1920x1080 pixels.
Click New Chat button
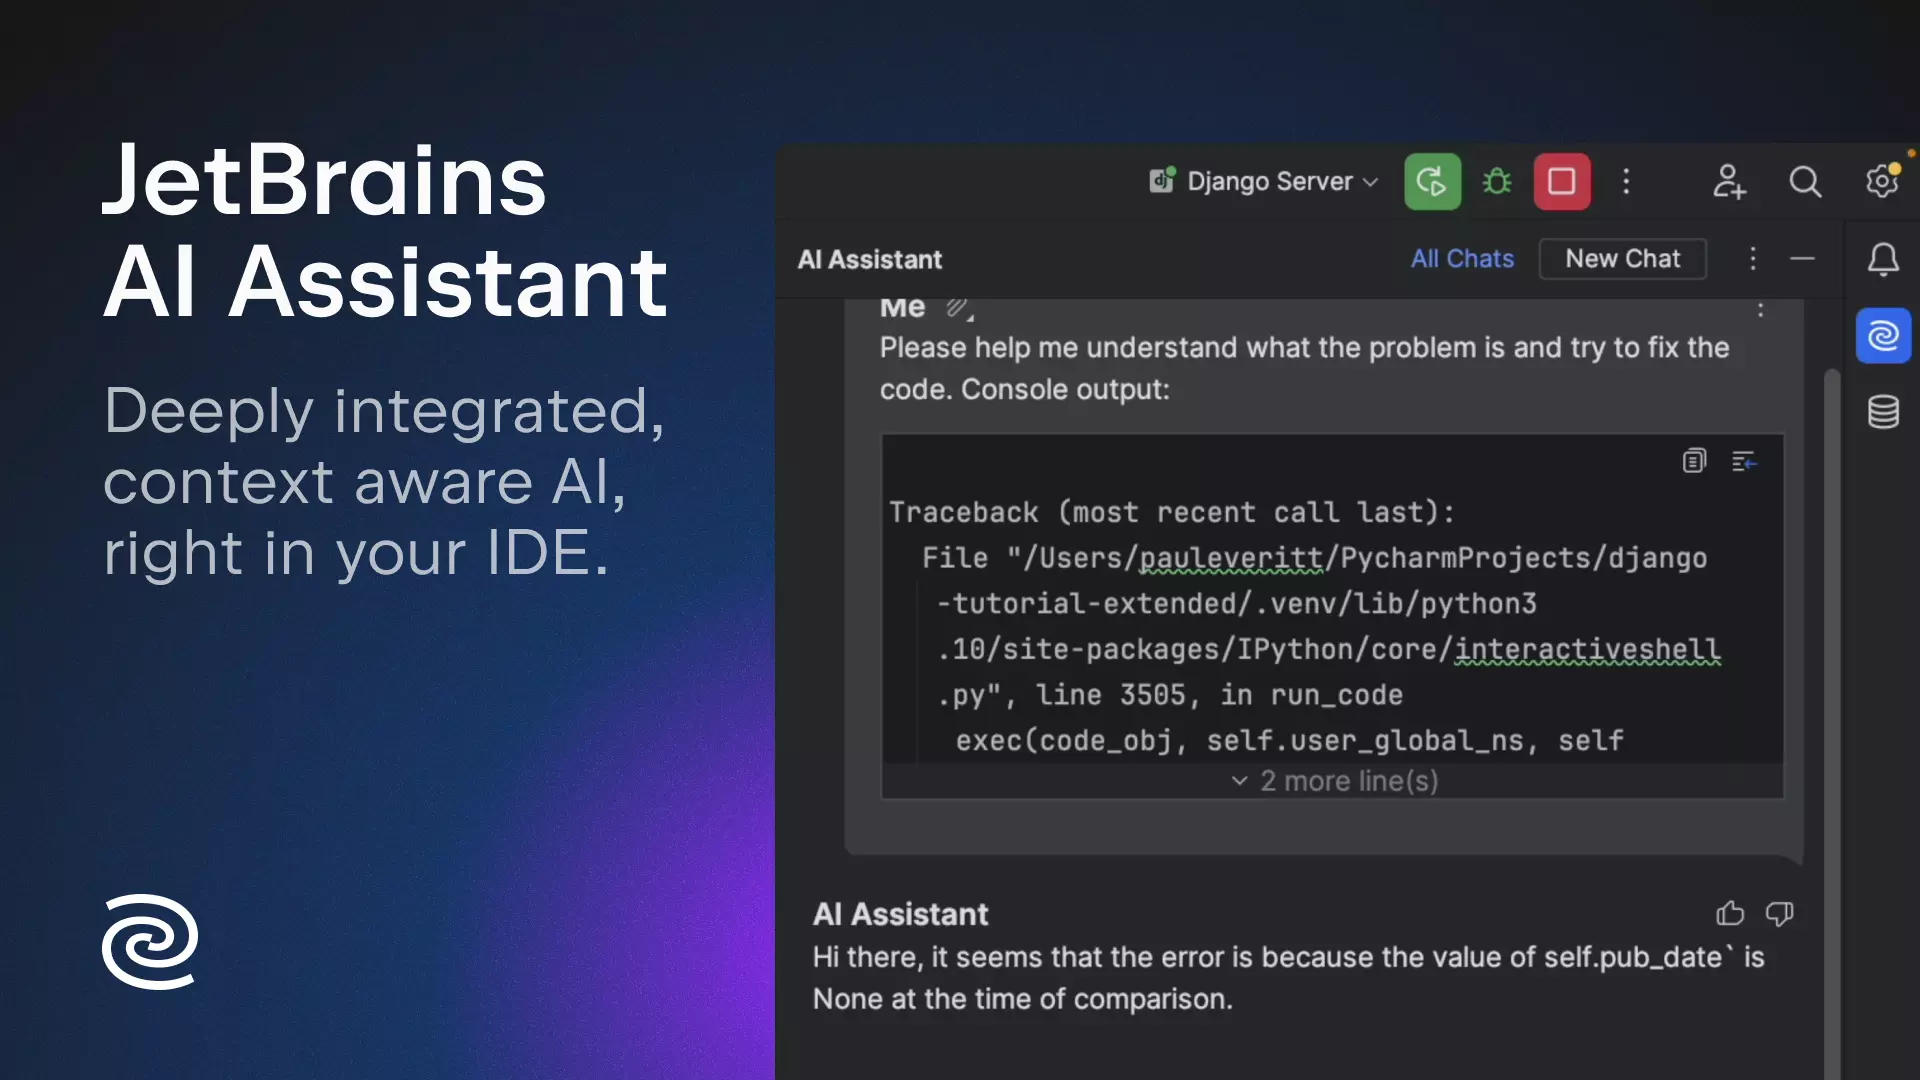click(x=1622, y=258)
